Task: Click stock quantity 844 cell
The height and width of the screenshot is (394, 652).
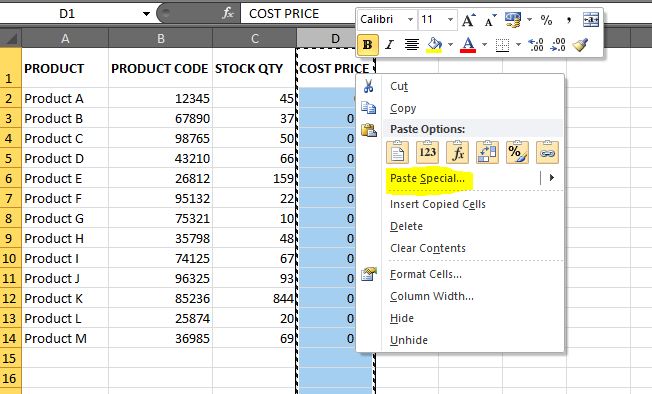Action: 254,298
